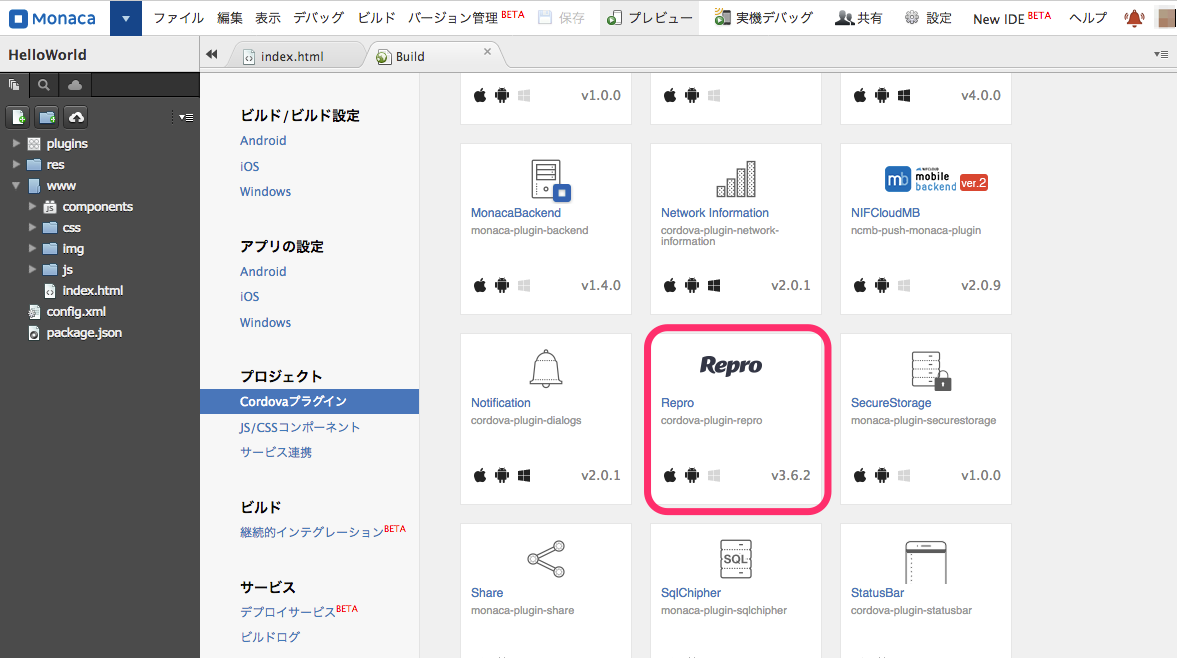Open Windows under ビルド/ビルド設定

click(265, 191)
